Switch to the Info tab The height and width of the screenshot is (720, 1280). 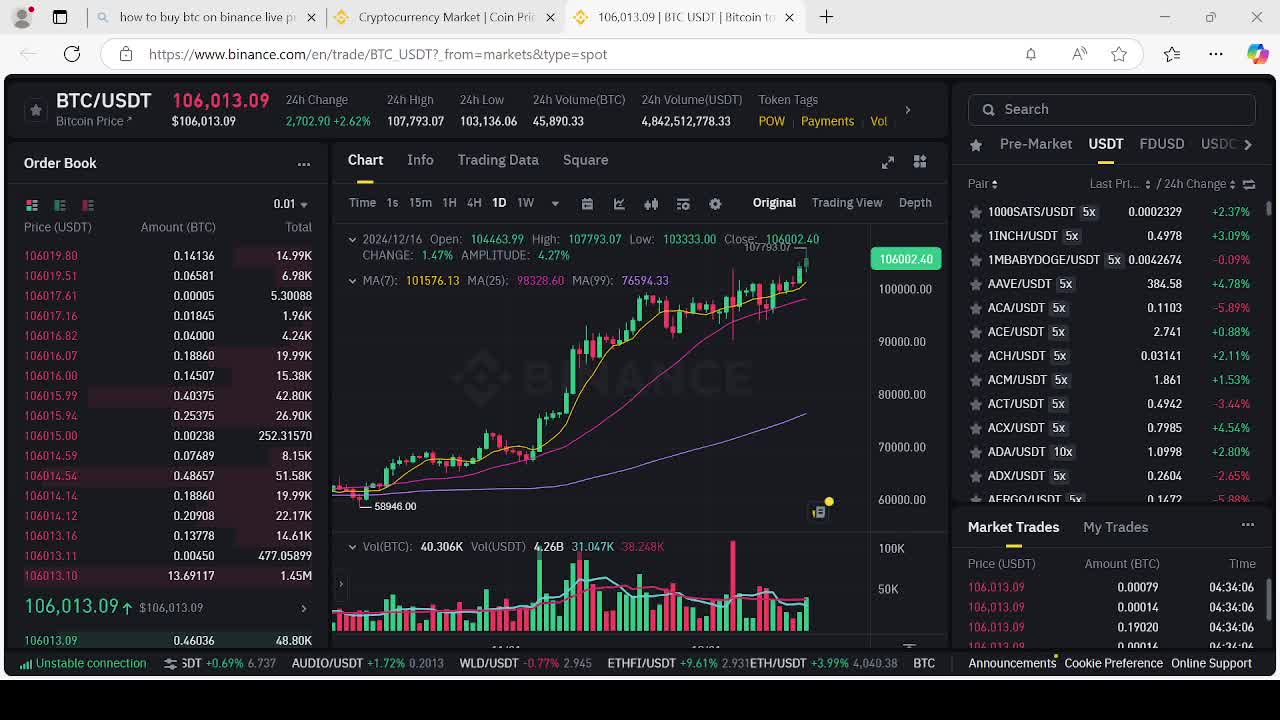(x=420, y=160)
